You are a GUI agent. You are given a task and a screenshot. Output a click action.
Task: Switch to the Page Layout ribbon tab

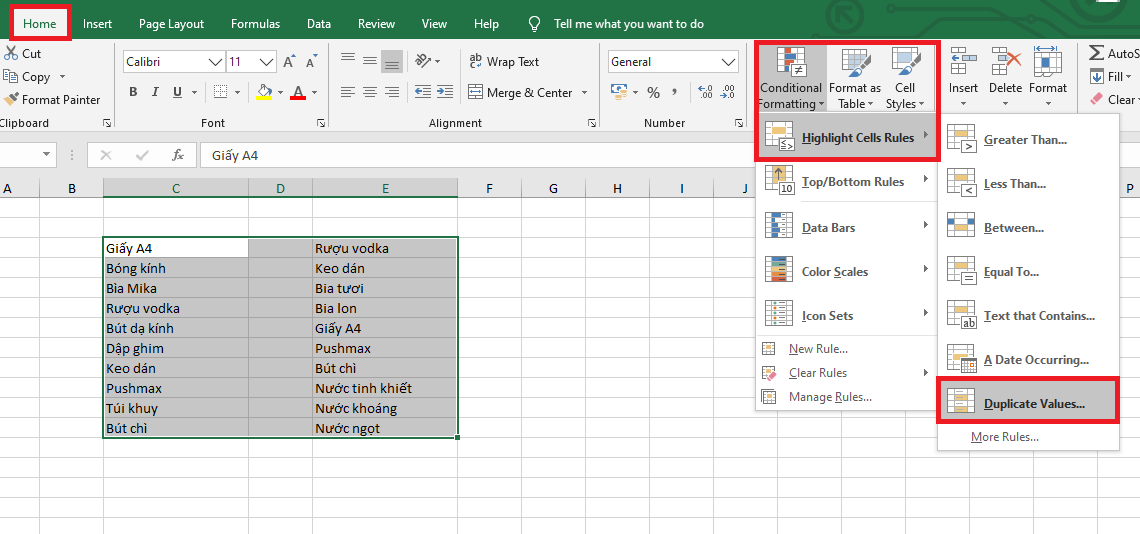point(171,24)
